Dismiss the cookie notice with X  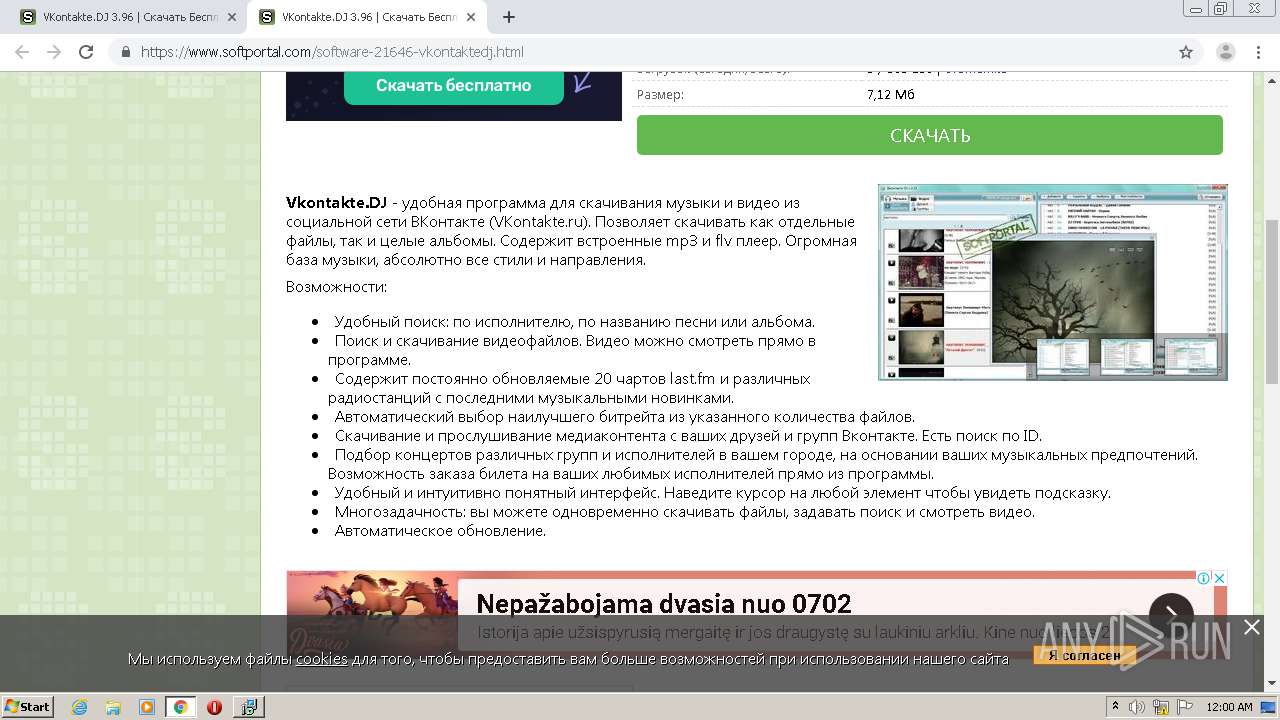[1251, 627]
